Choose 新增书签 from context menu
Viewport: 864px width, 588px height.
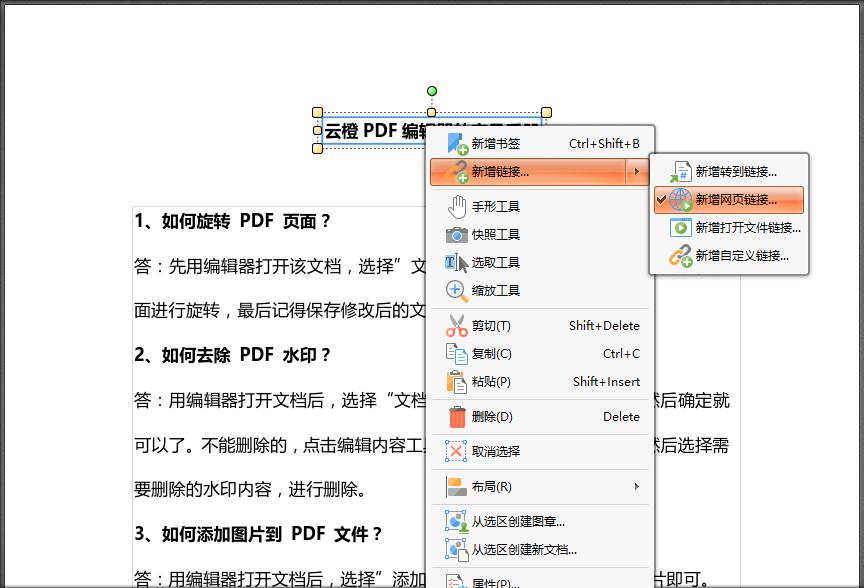click(542, 144)
